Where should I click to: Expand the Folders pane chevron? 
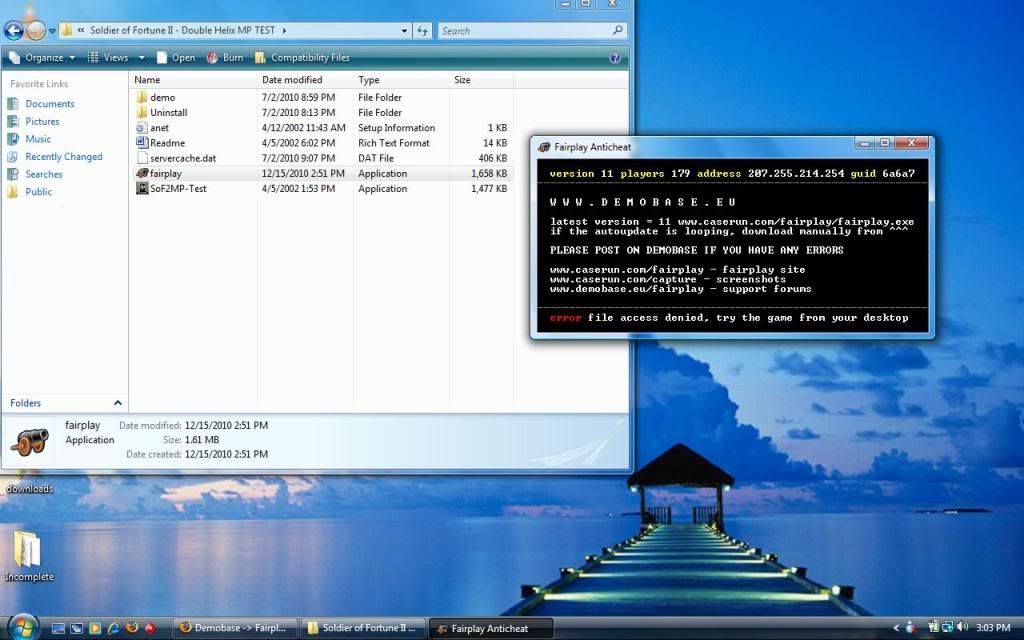coord(118,403)
